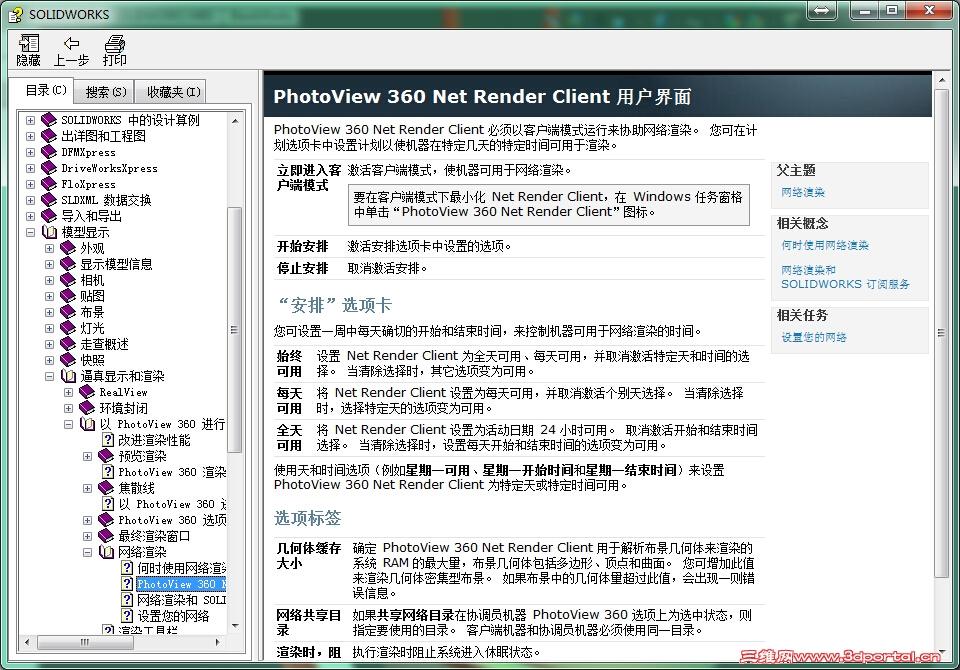Switch to the 搜索 (S) tab
Viewport: 960px width, 670px height.
104,92
